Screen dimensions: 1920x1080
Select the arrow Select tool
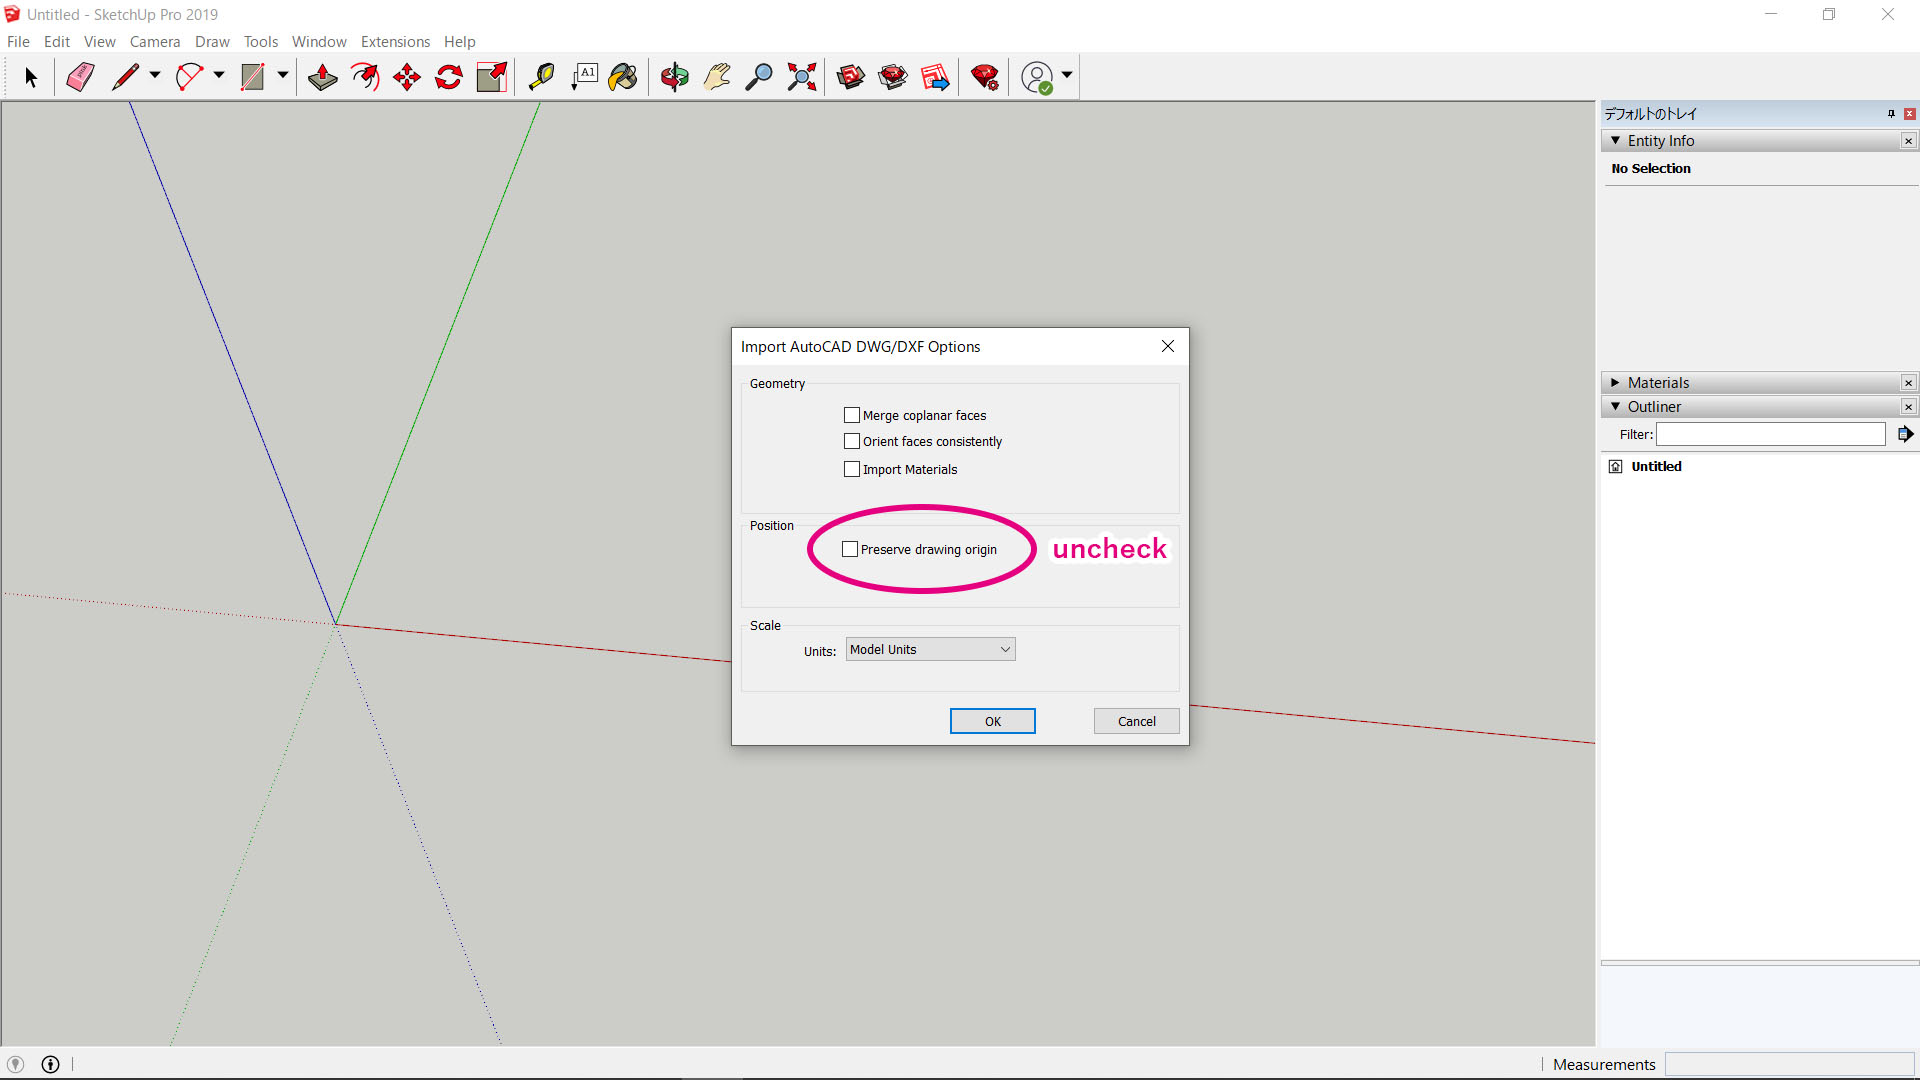pos(30,77)
